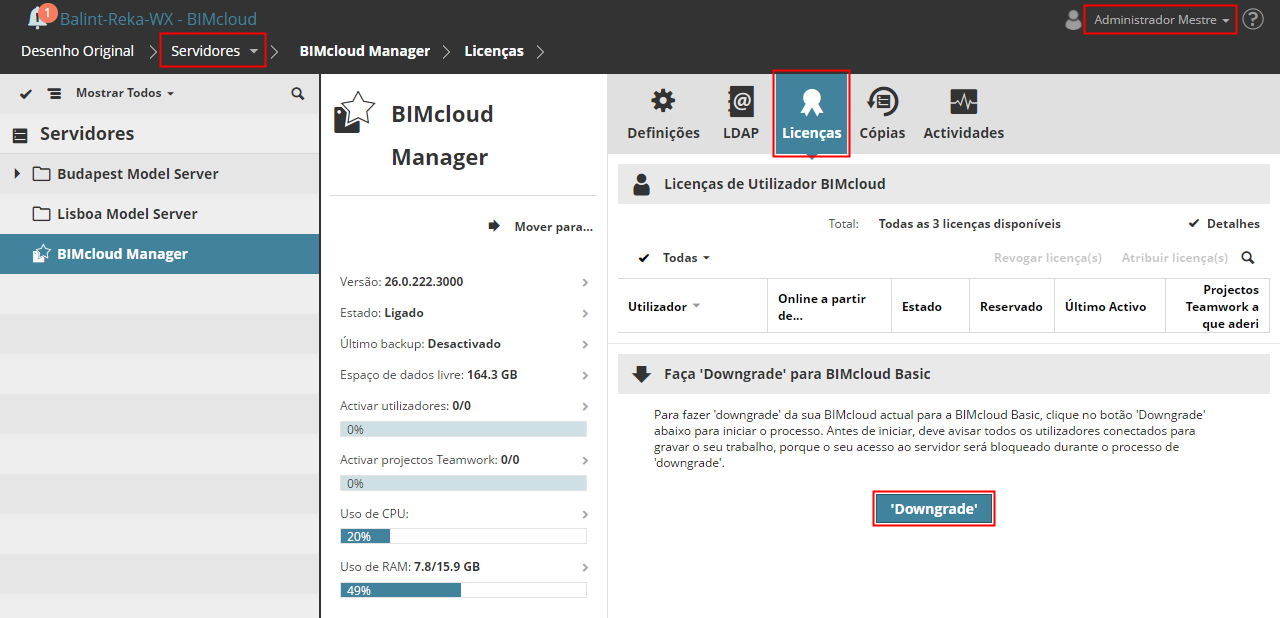Viewport: 1280px width, 618px height.
Task: Select BIMcloud Manager in server tree
Action: (x=160, y=254)
